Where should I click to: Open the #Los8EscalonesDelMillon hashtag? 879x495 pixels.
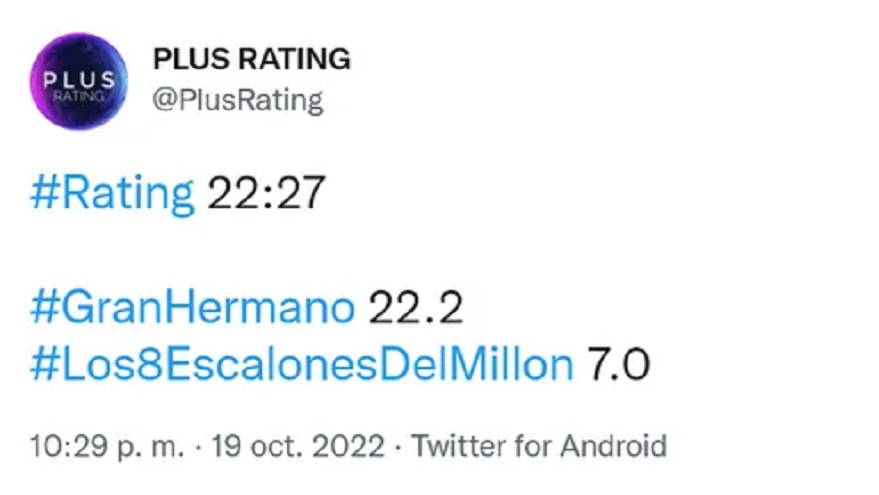301,364
